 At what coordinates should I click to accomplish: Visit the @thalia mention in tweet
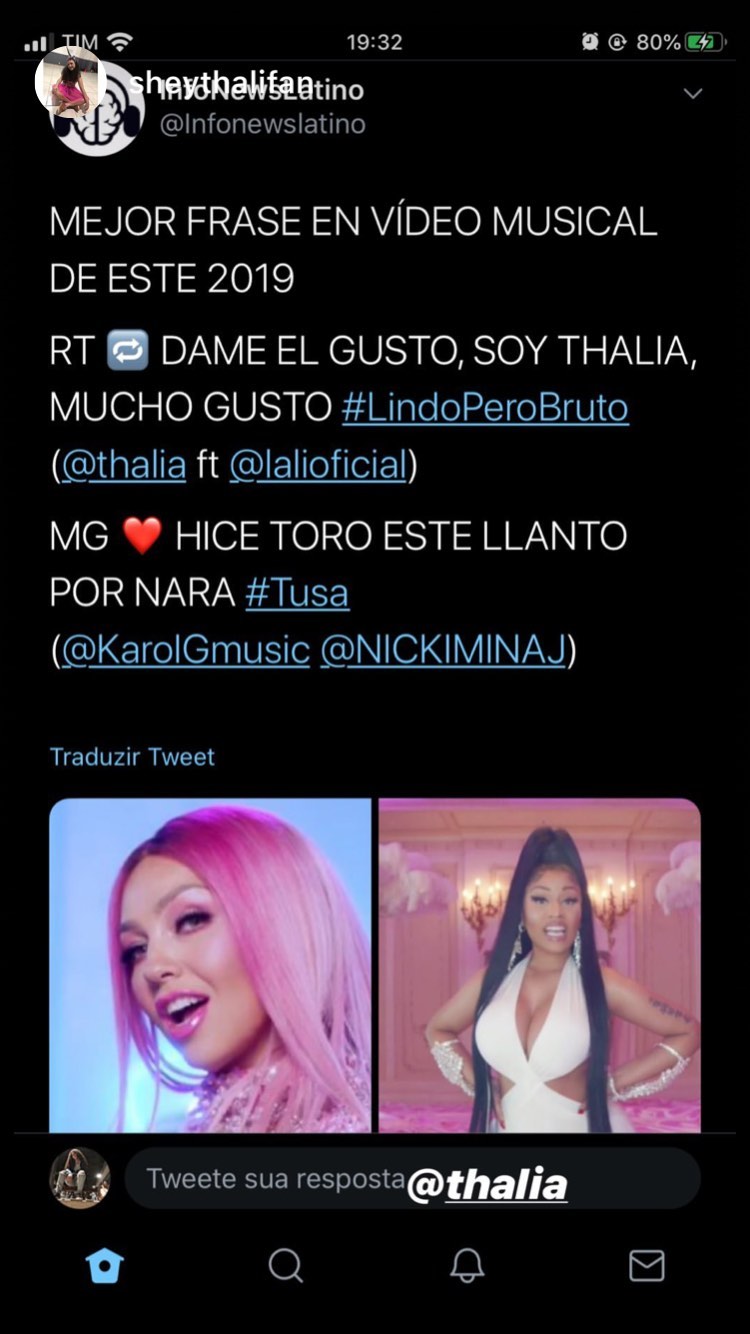[123, 465]
